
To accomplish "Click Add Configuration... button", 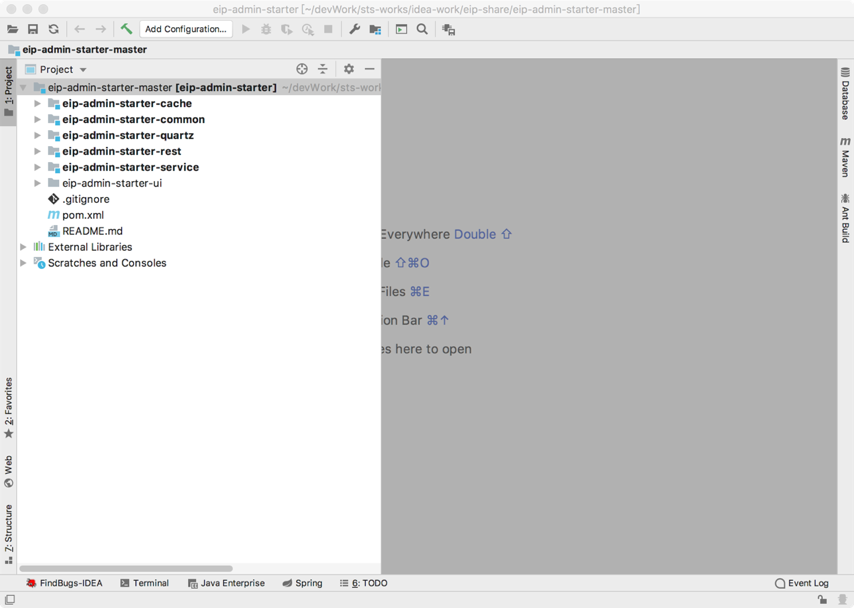I will tap(186, 29).
